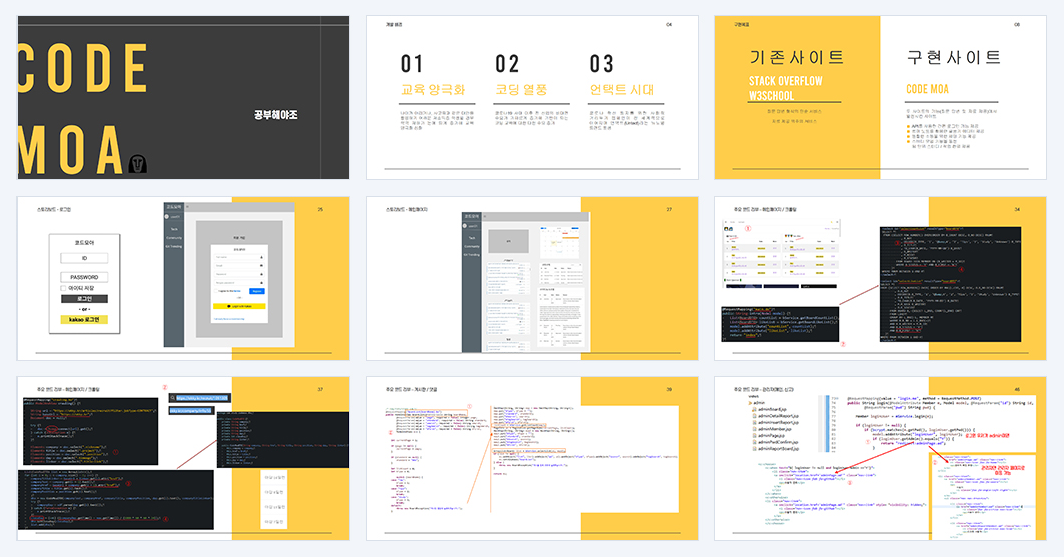Click the 언택트 시대 heading
The height and width of the screenshot is (557, 1064).
click(622, 90)
